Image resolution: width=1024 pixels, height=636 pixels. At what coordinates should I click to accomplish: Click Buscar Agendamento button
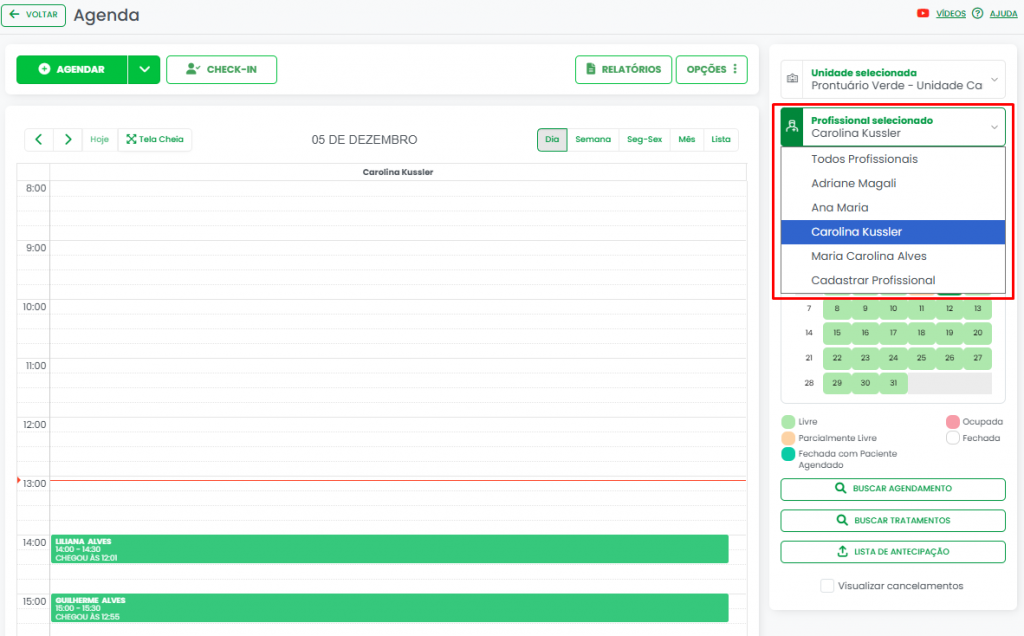coord(892,489)
